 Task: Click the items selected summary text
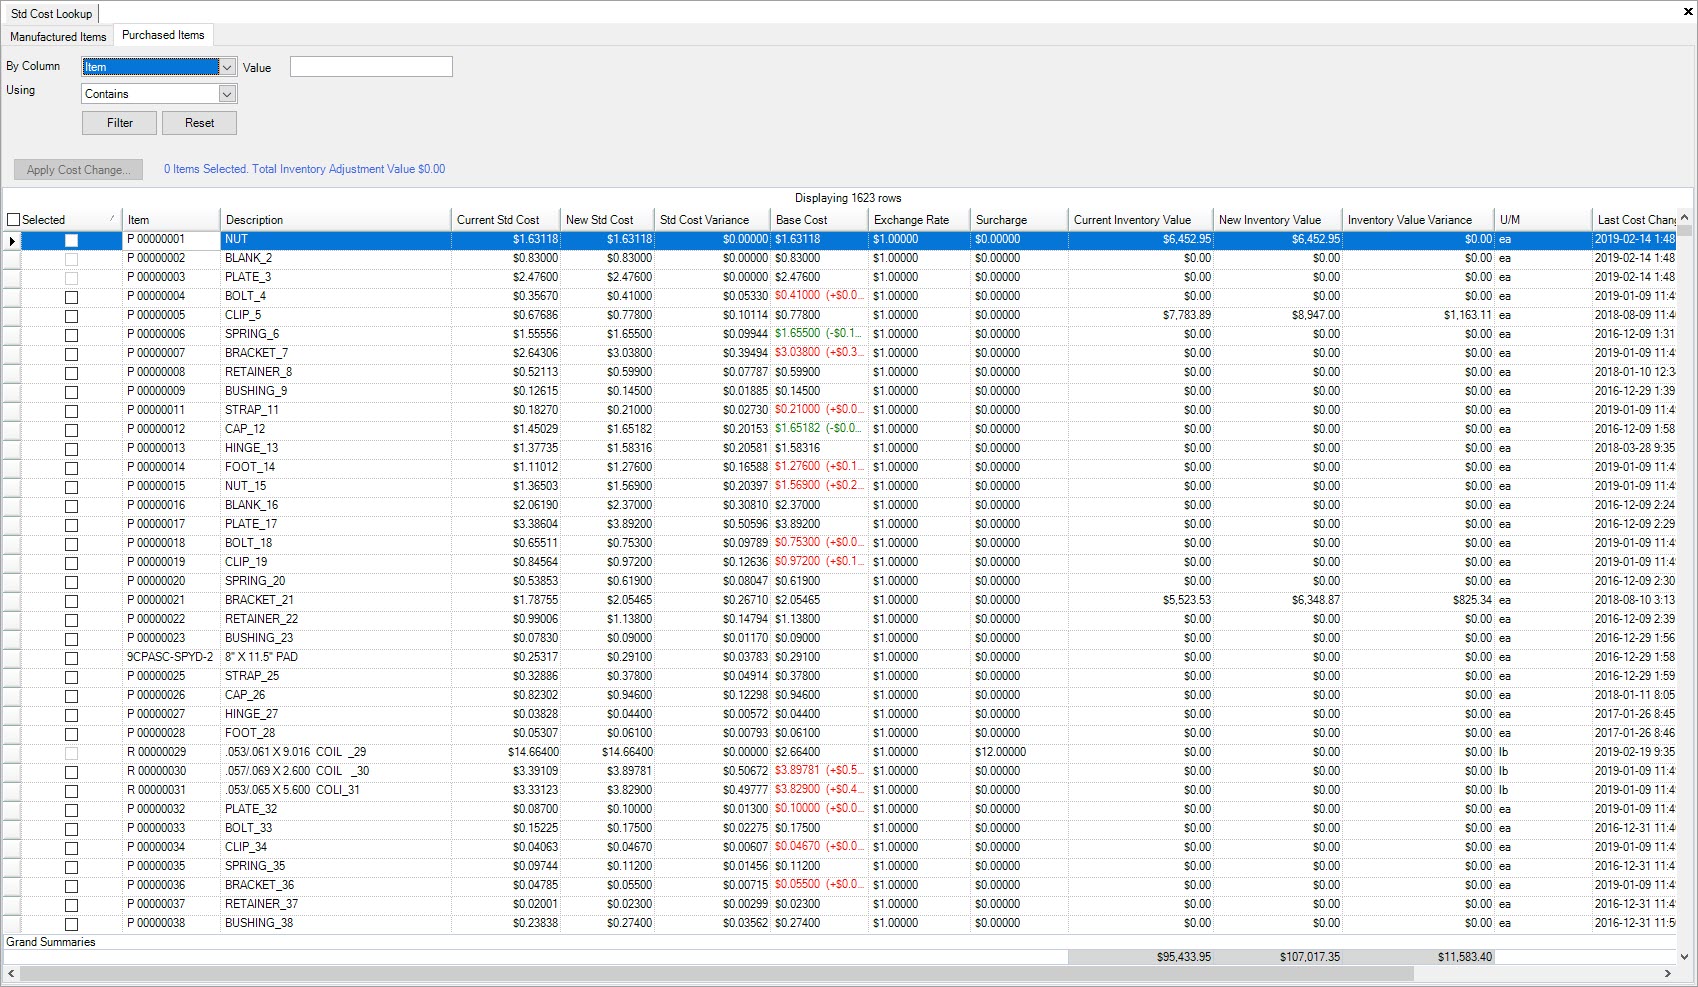304,169
